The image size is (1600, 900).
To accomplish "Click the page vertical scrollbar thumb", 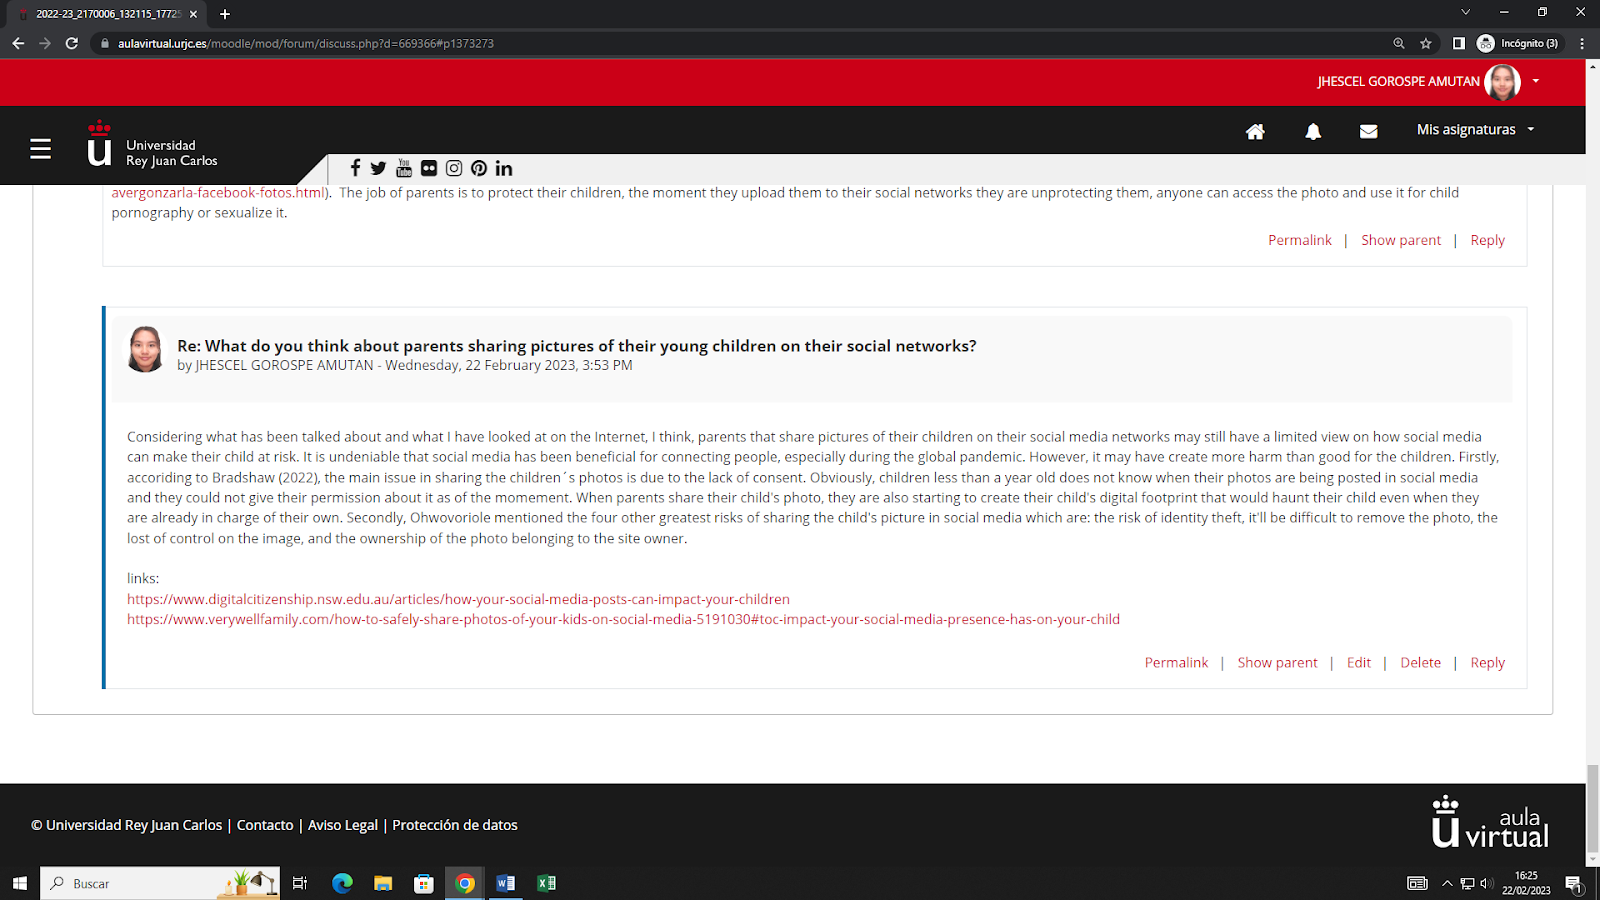I will point(1592,808).
